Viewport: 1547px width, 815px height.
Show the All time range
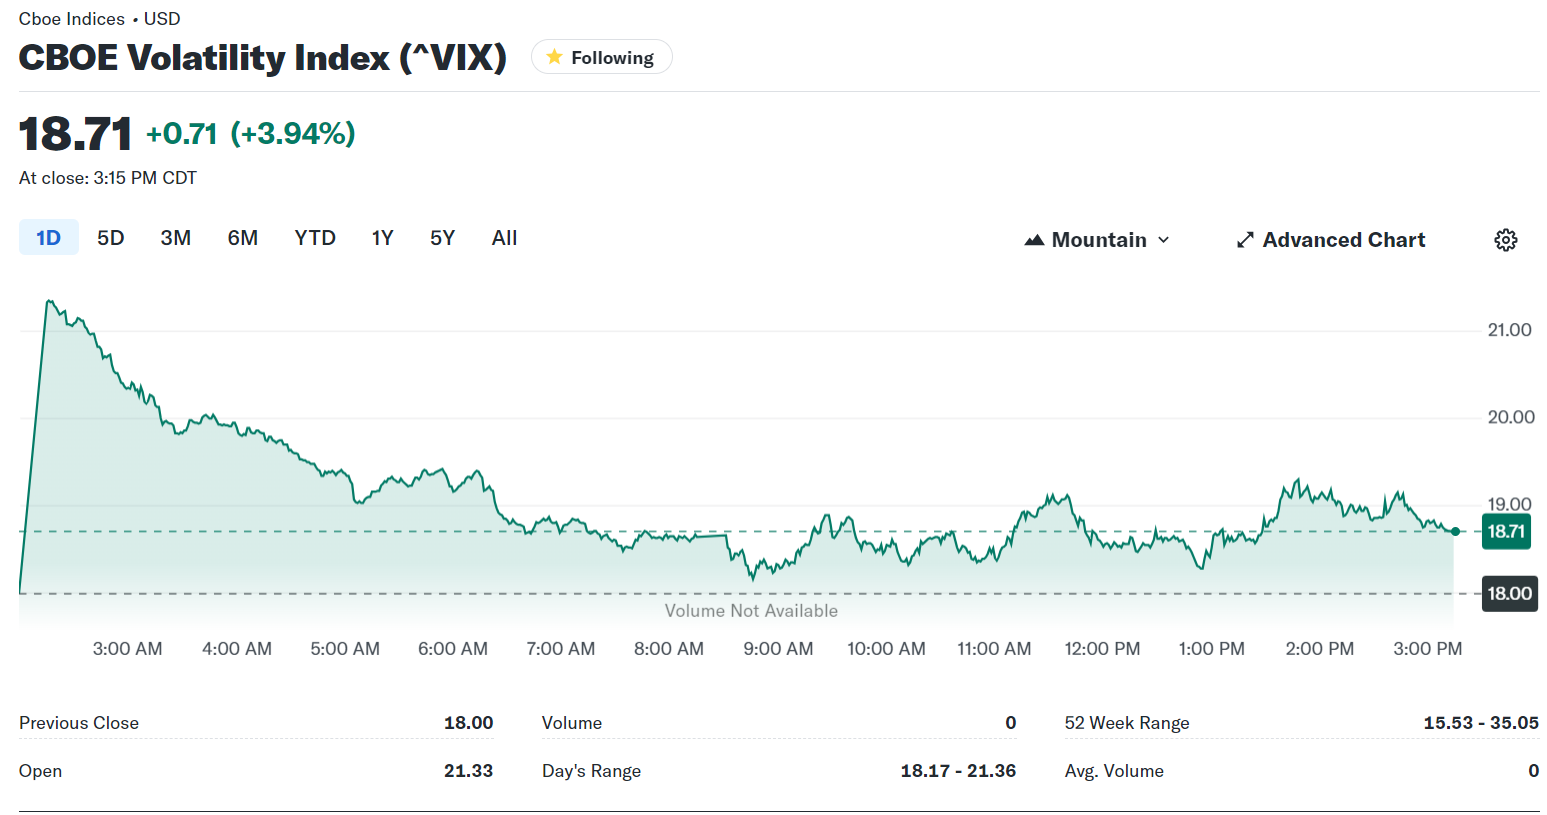(504, 238)
